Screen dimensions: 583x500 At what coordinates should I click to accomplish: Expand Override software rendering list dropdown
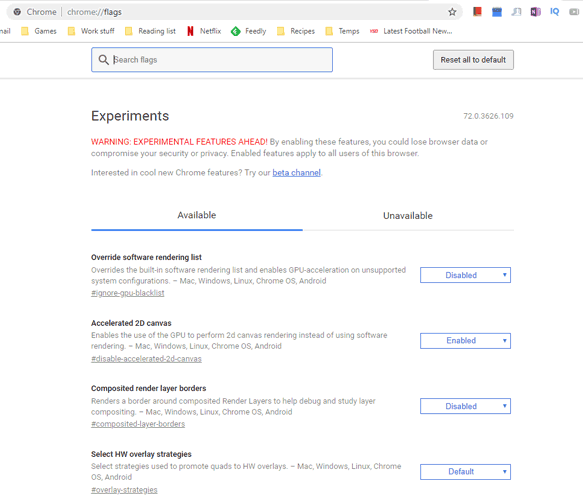[x=465, y=275]
